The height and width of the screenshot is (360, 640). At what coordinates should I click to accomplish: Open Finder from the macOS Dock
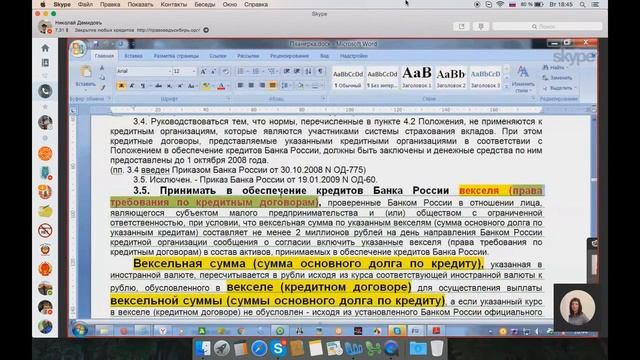tap(203, 349)
